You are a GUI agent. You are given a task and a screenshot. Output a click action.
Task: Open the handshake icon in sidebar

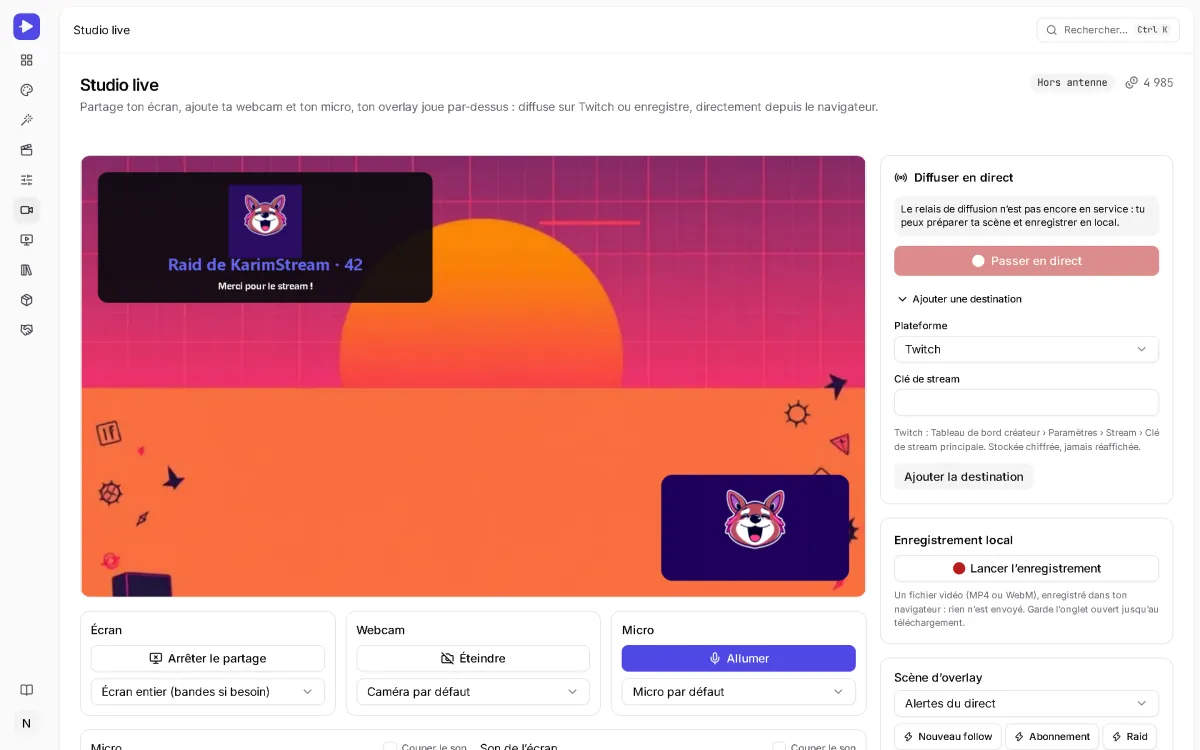(x=27, y=330)
